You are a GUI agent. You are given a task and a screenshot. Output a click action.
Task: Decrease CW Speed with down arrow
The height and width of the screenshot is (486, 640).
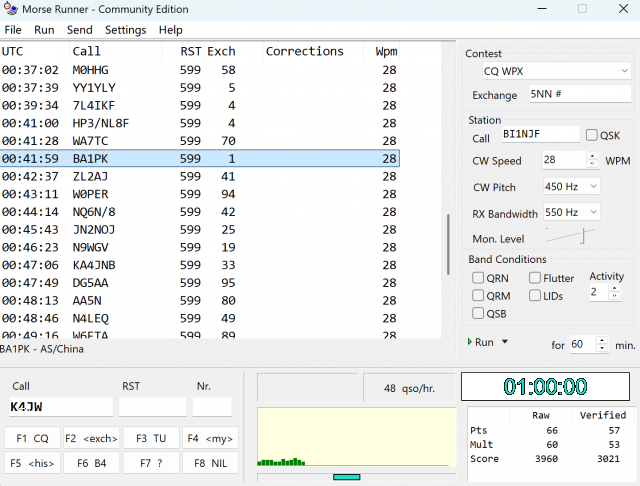click(592, 164)
